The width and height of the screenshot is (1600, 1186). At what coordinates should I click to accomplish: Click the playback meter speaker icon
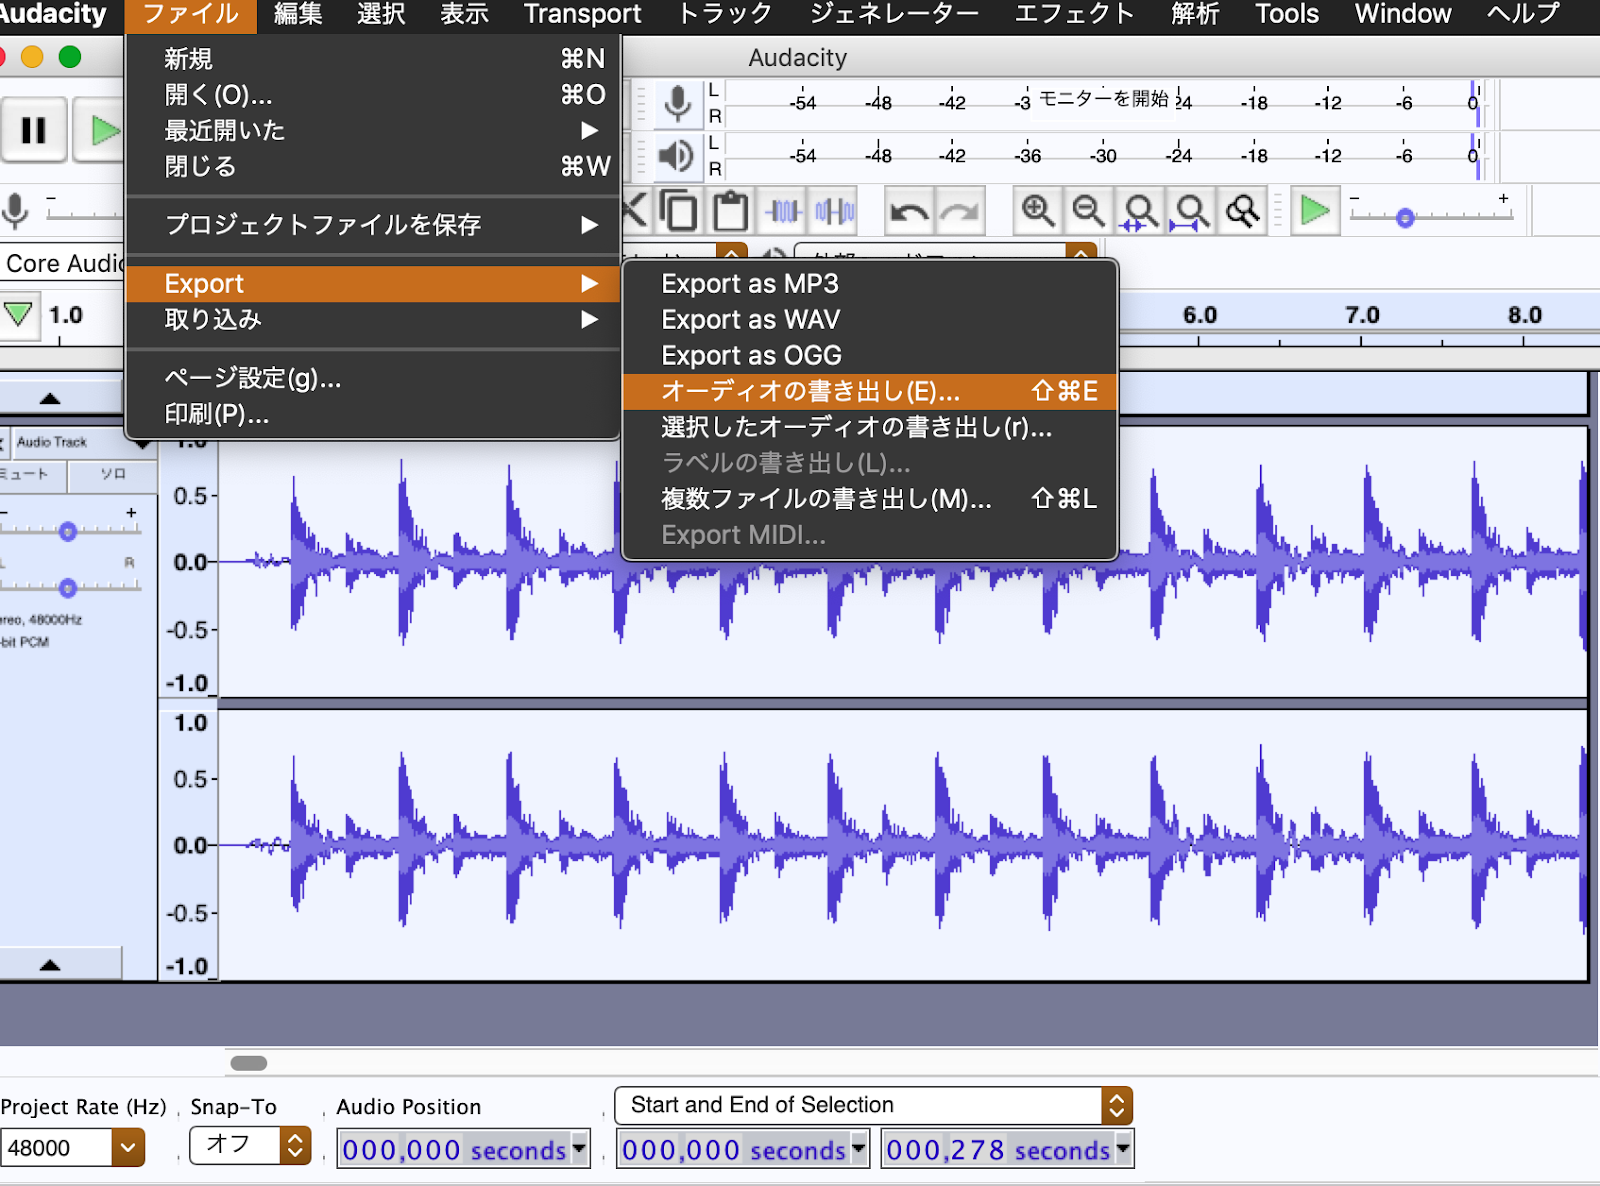coord(677,156)
